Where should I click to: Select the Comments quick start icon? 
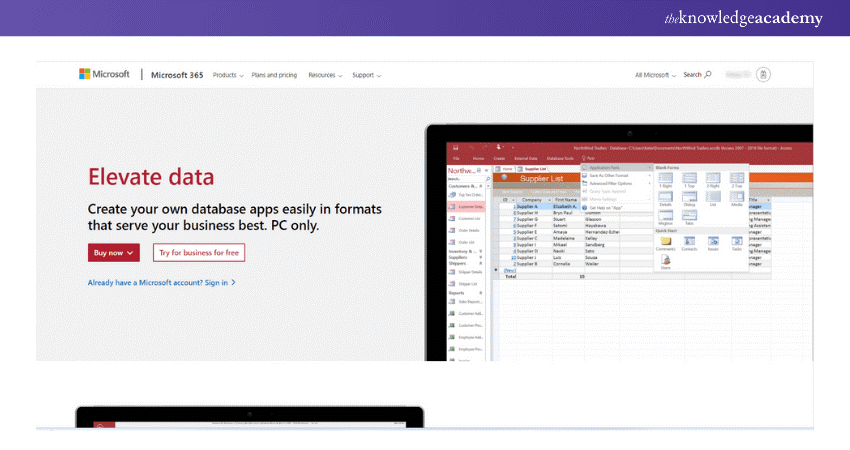point(665,243)
